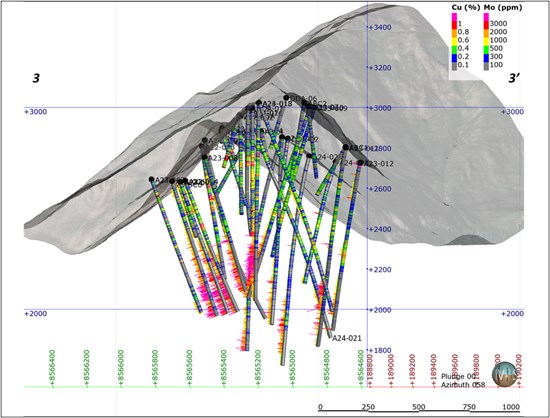550x418 pixels.
Task: Click the Cu legend value '0.1'
Action: [463, 65]
